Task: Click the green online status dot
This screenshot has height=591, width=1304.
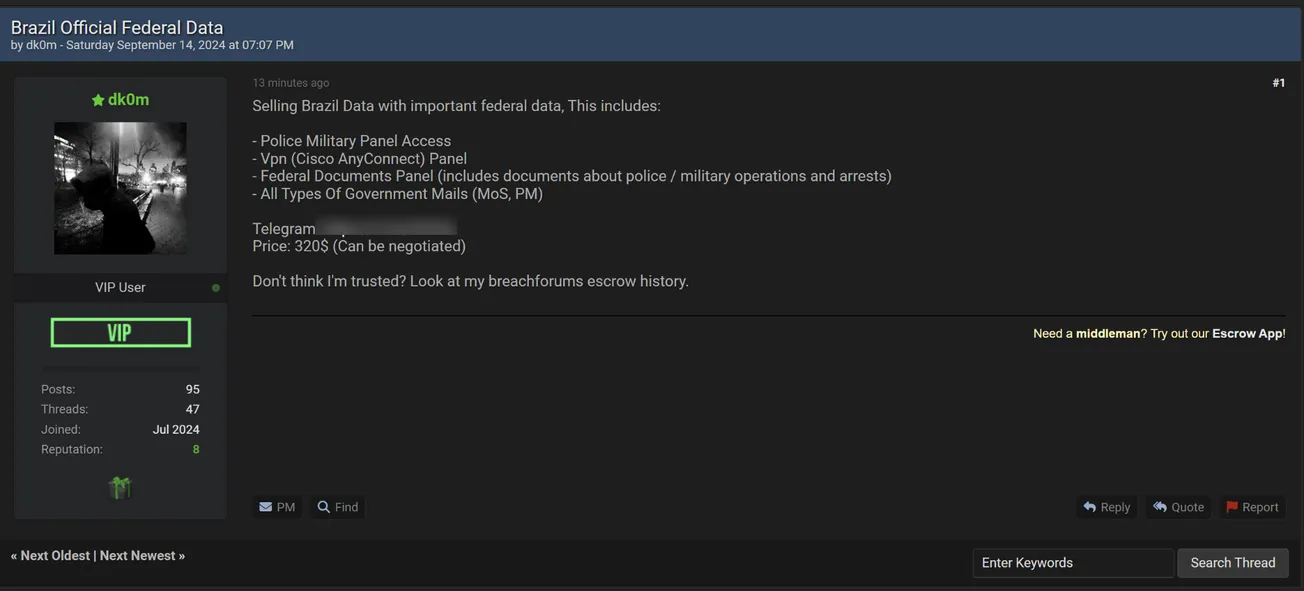Action: tap(216, 288)
